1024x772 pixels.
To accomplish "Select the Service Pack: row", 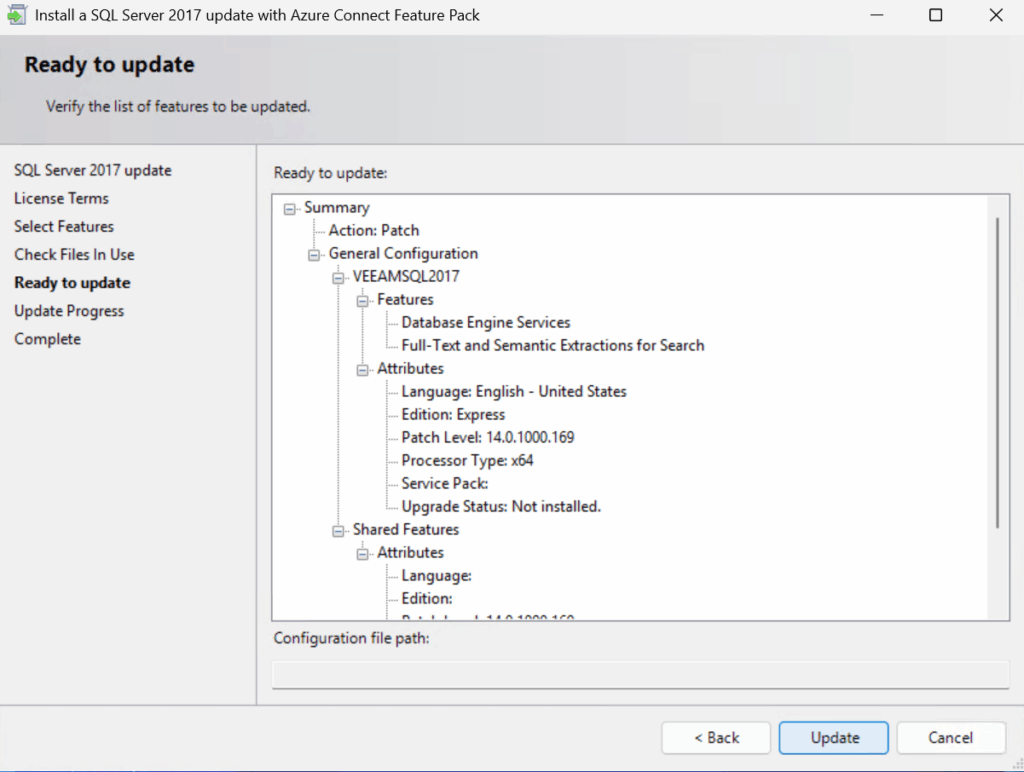I will click(x=445, y=483).
